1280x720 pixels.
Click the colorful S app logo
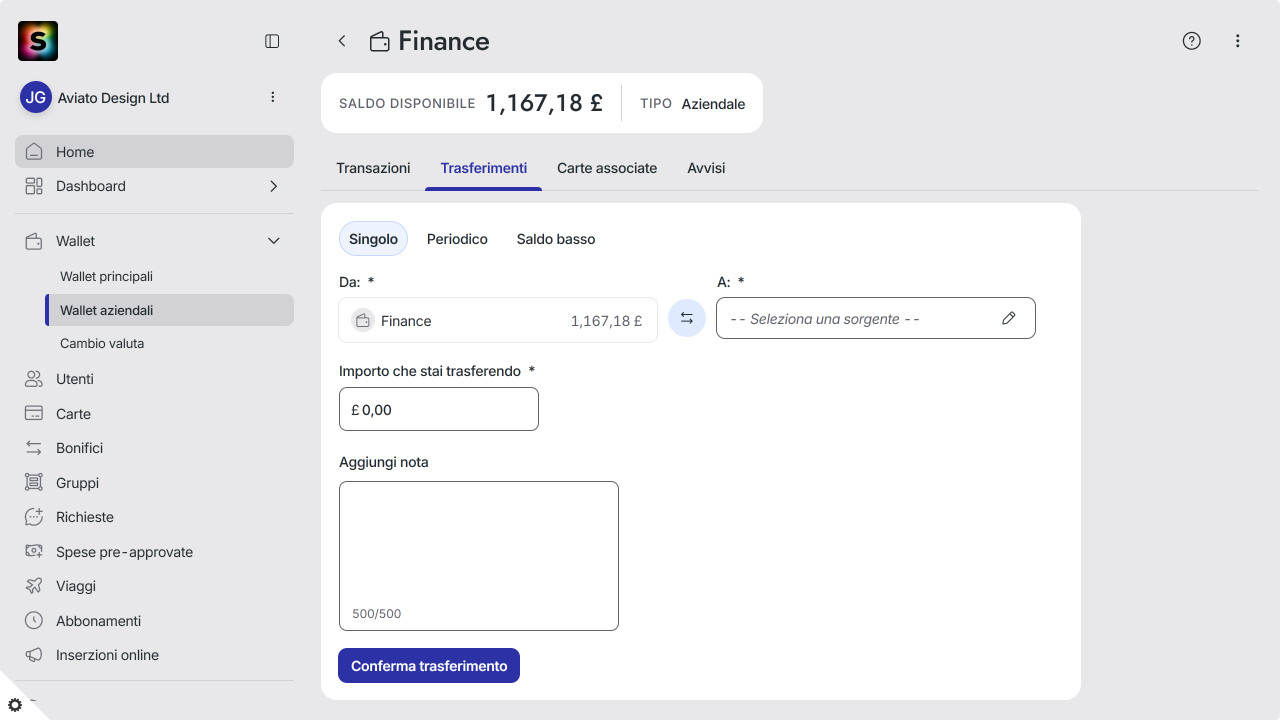pyautogui.click(x=38, y=41)
